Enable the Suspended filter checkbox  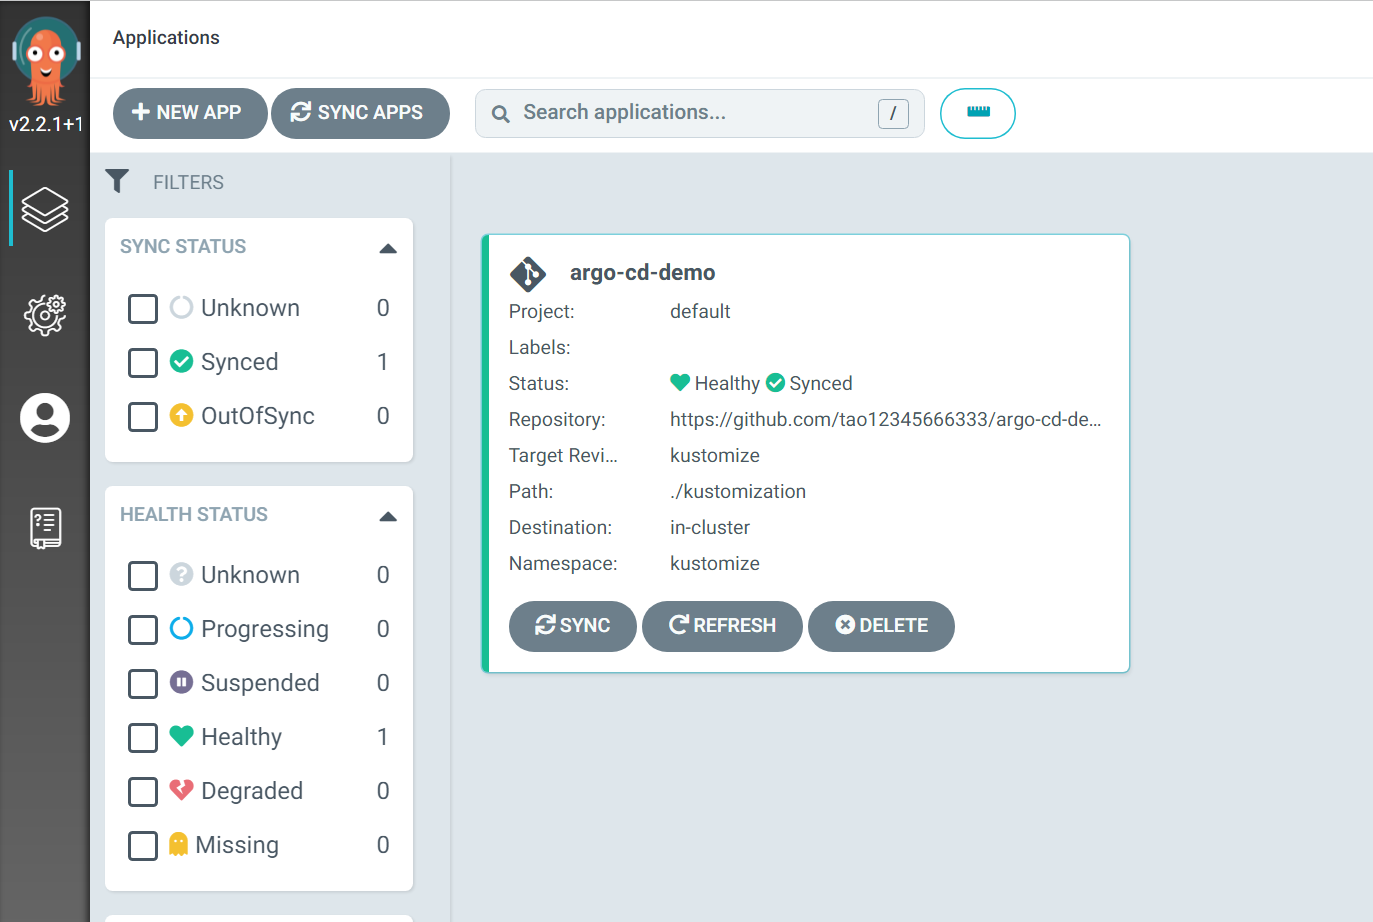coord(143,684)
